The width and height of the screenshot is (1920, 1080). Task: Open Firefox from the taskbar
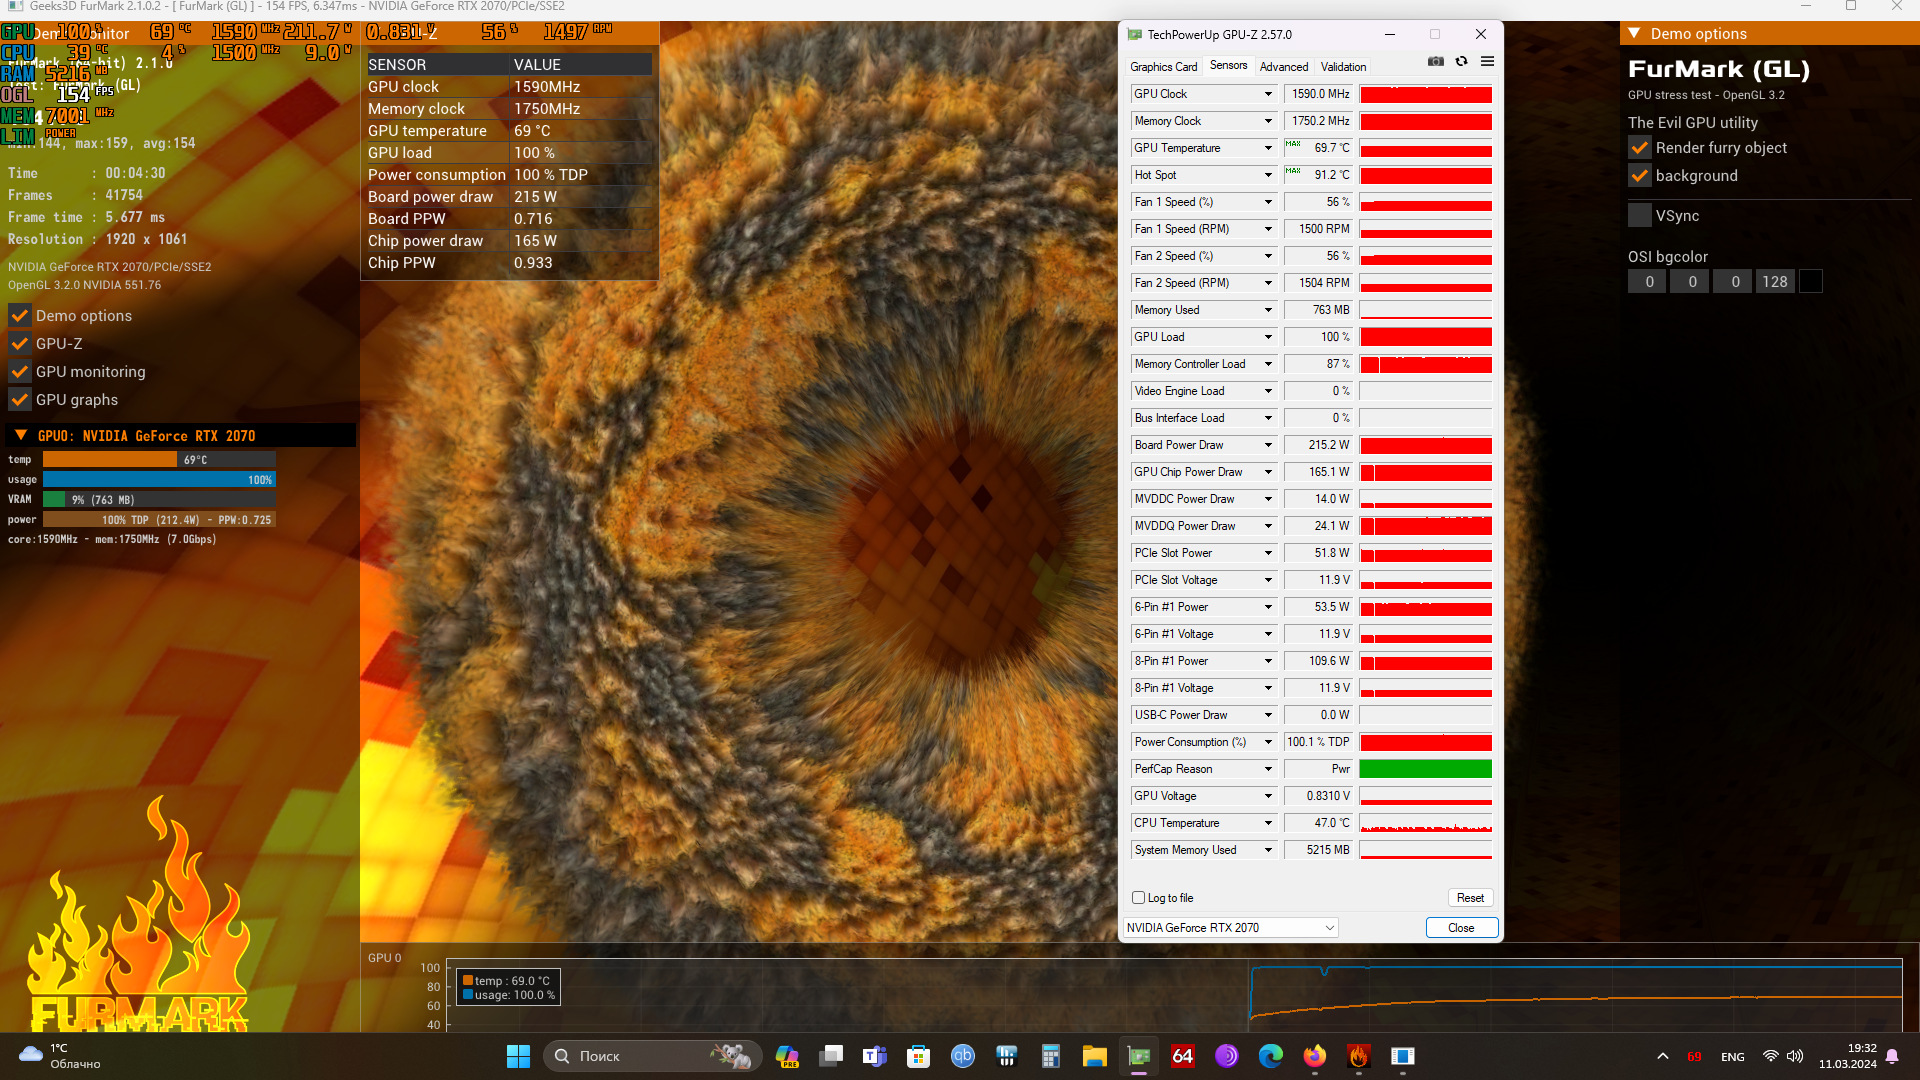[x=1314, y=1056]
